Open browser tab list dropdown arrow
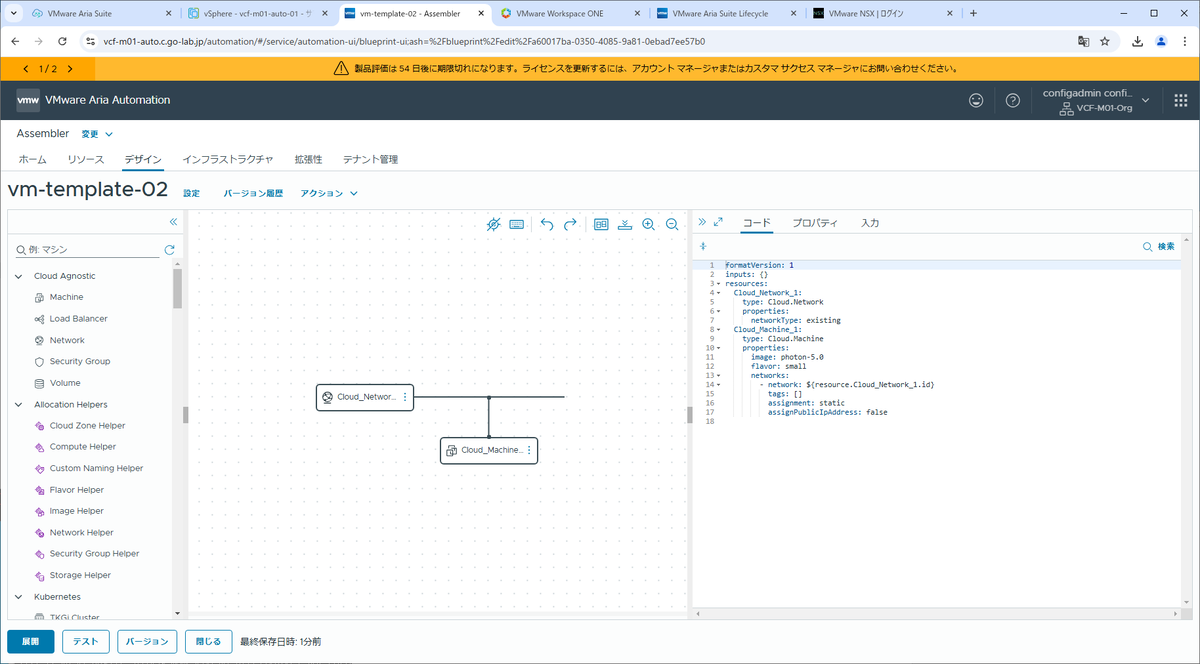Screen dimensions: 1200x664 [13, 14]
